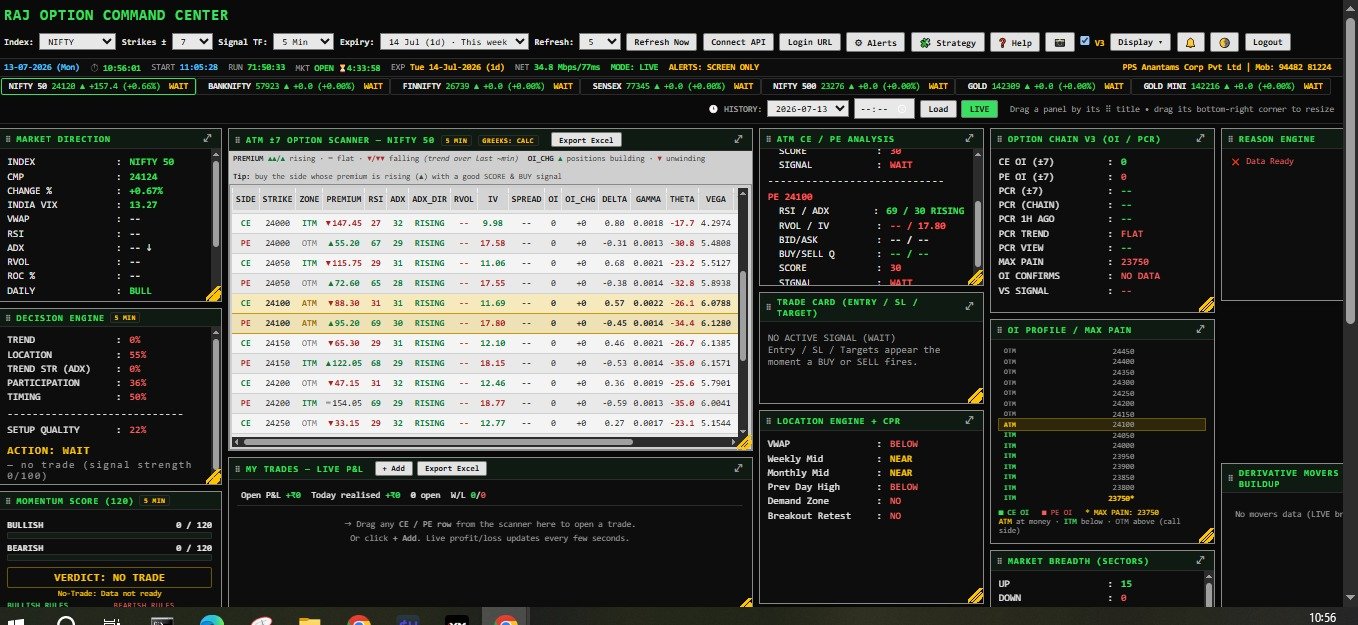Open the Strikes ± dropdown
Viewport: 1358px width, 625px height.
(192, 42)
